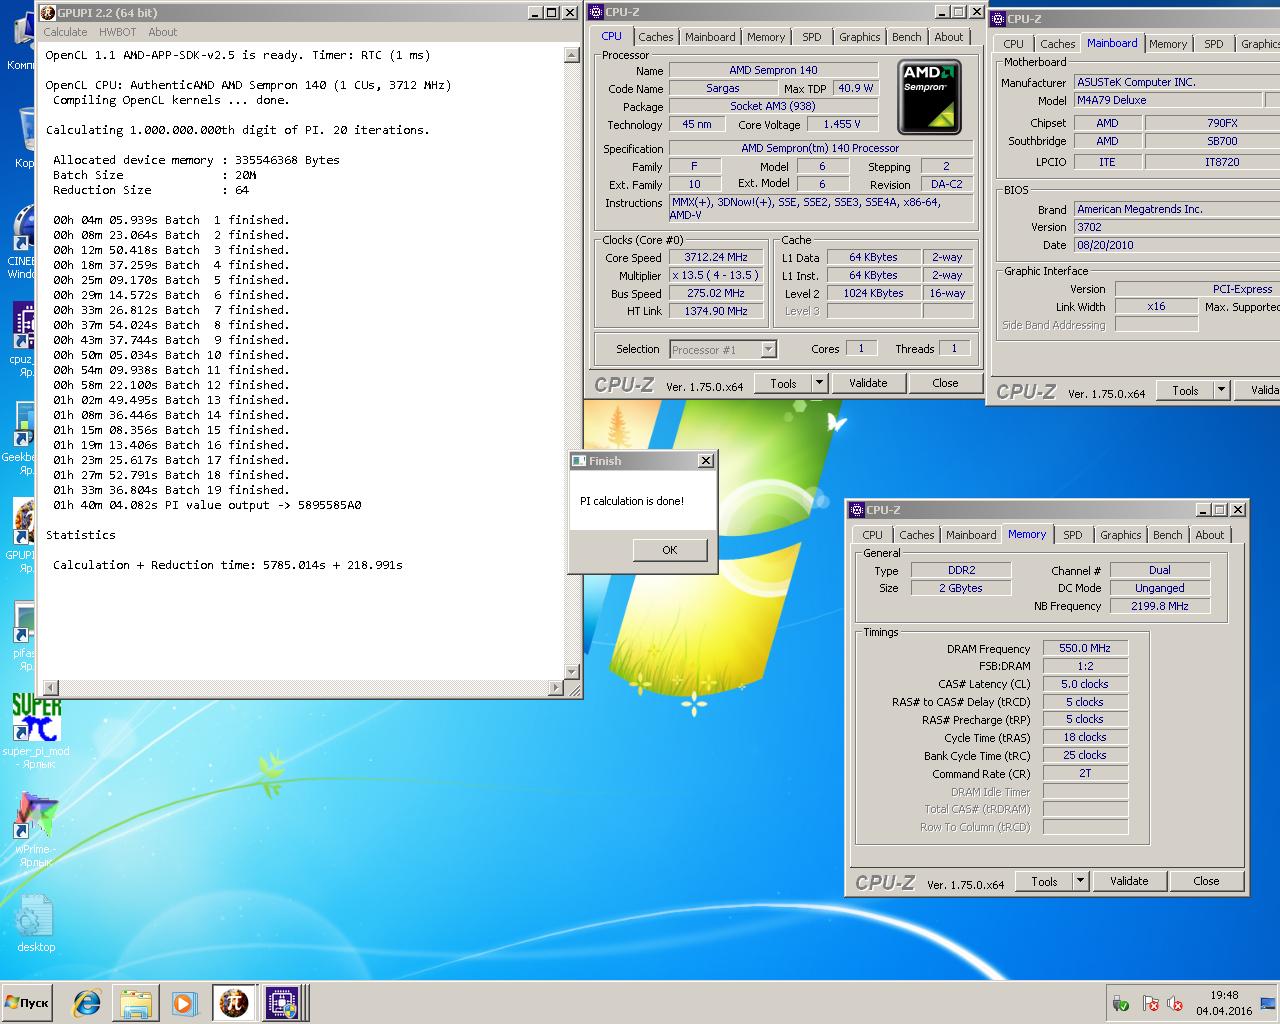Expand Tools dropdown arrow in Memory window
Screen dimensions: 1280x1024
point(1081,881)
